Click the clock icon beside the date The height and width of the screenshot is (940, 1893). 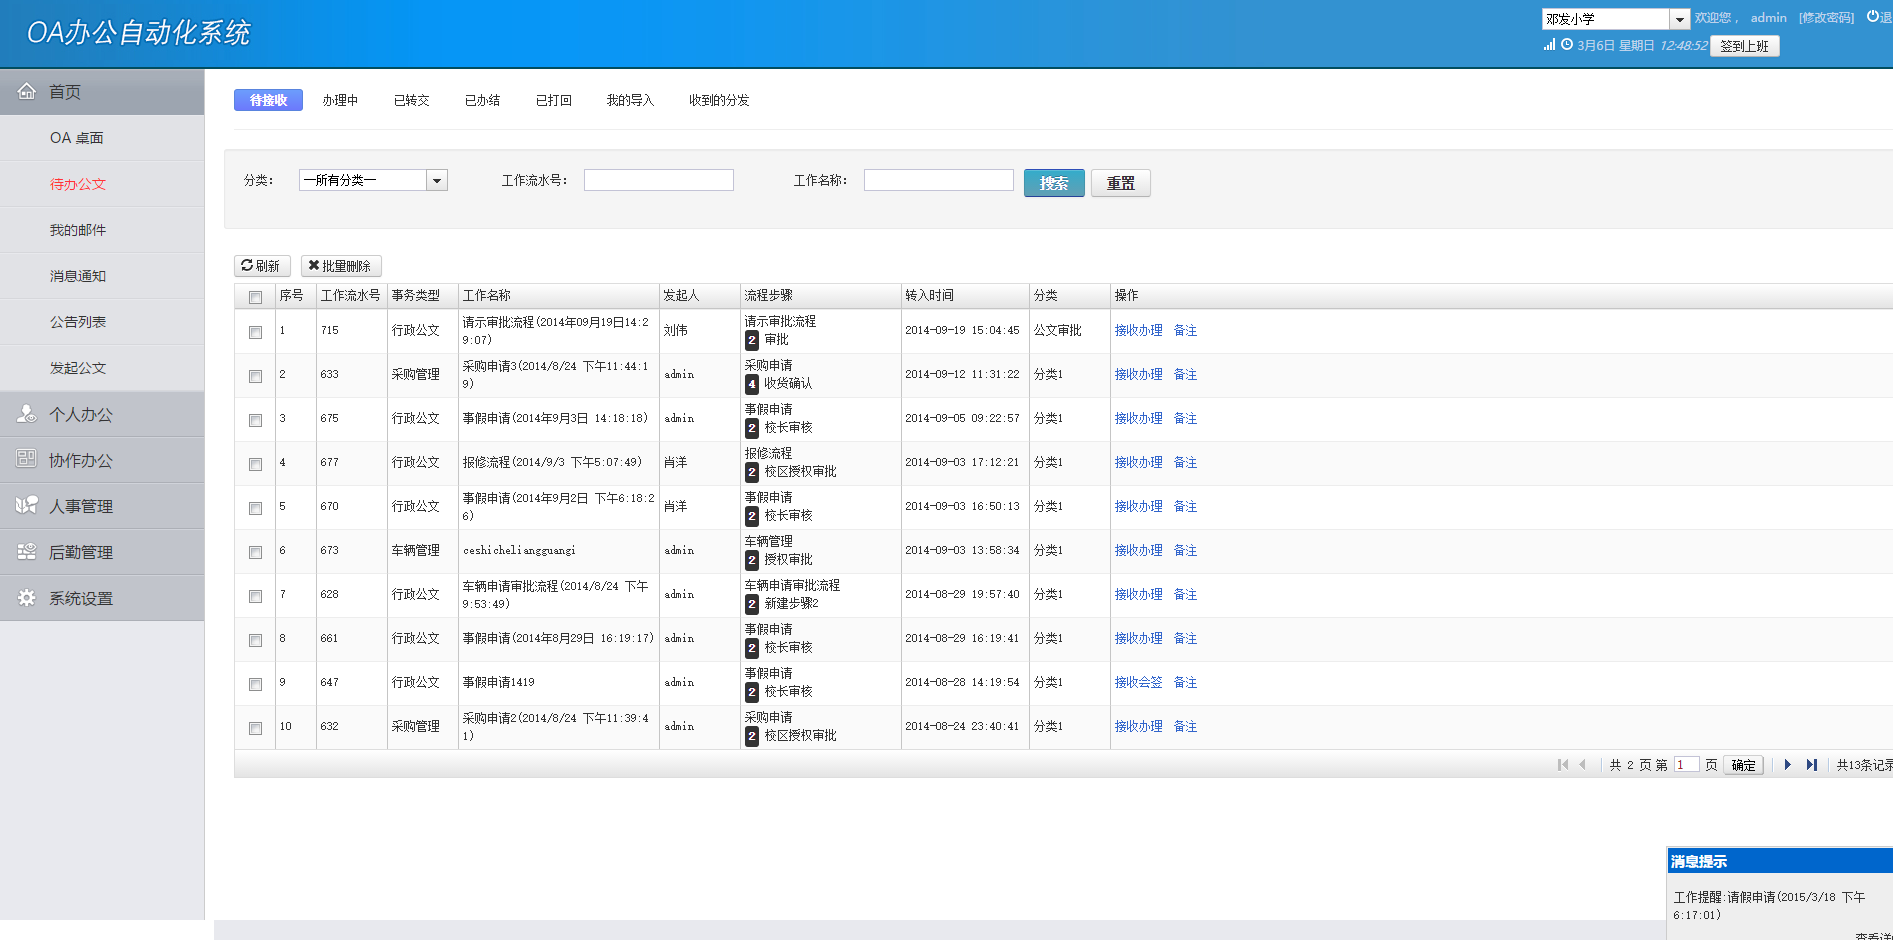1567,44
